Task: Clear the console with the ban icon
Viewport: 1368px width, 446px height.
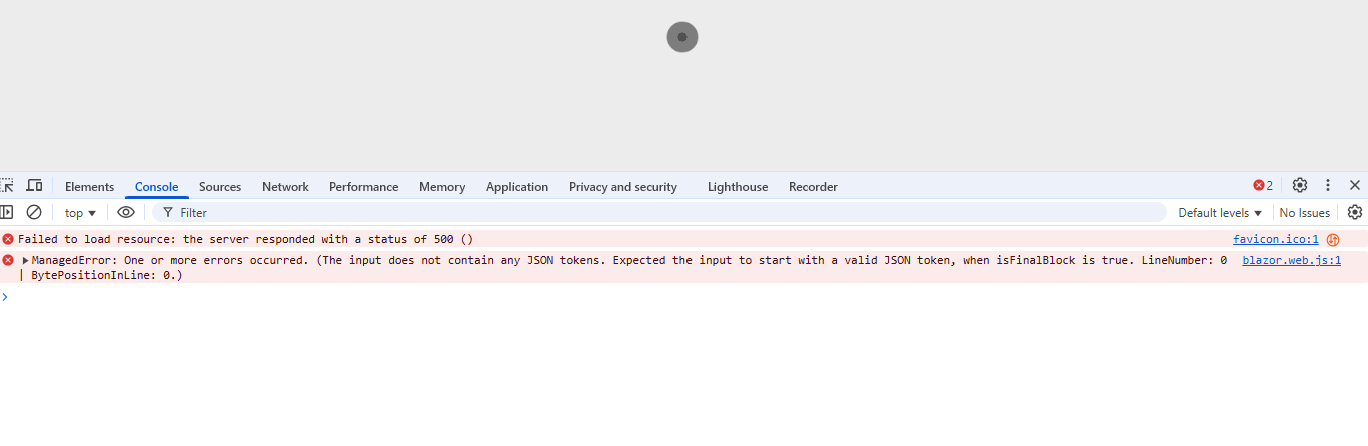Action: pyautogui.click(x=34, y=212)
